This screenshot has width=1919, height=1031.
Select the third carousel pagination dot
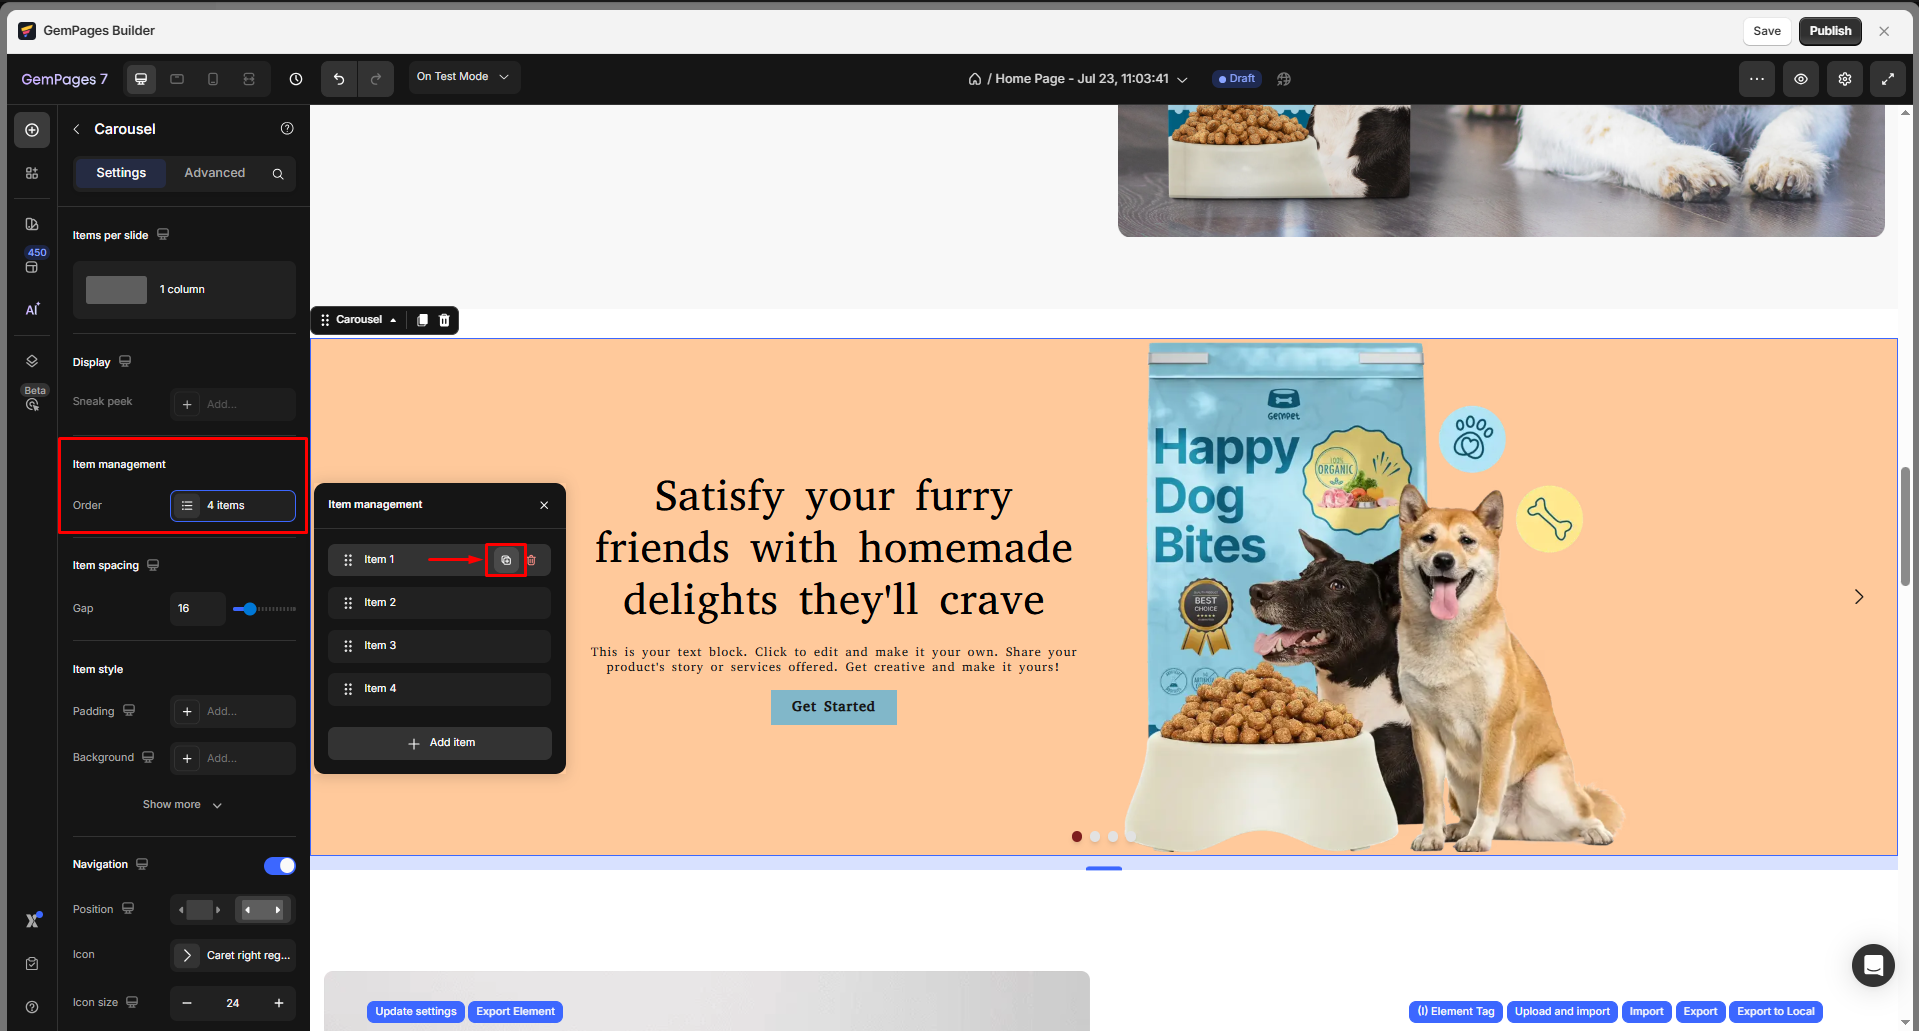tap(1113, 837)
